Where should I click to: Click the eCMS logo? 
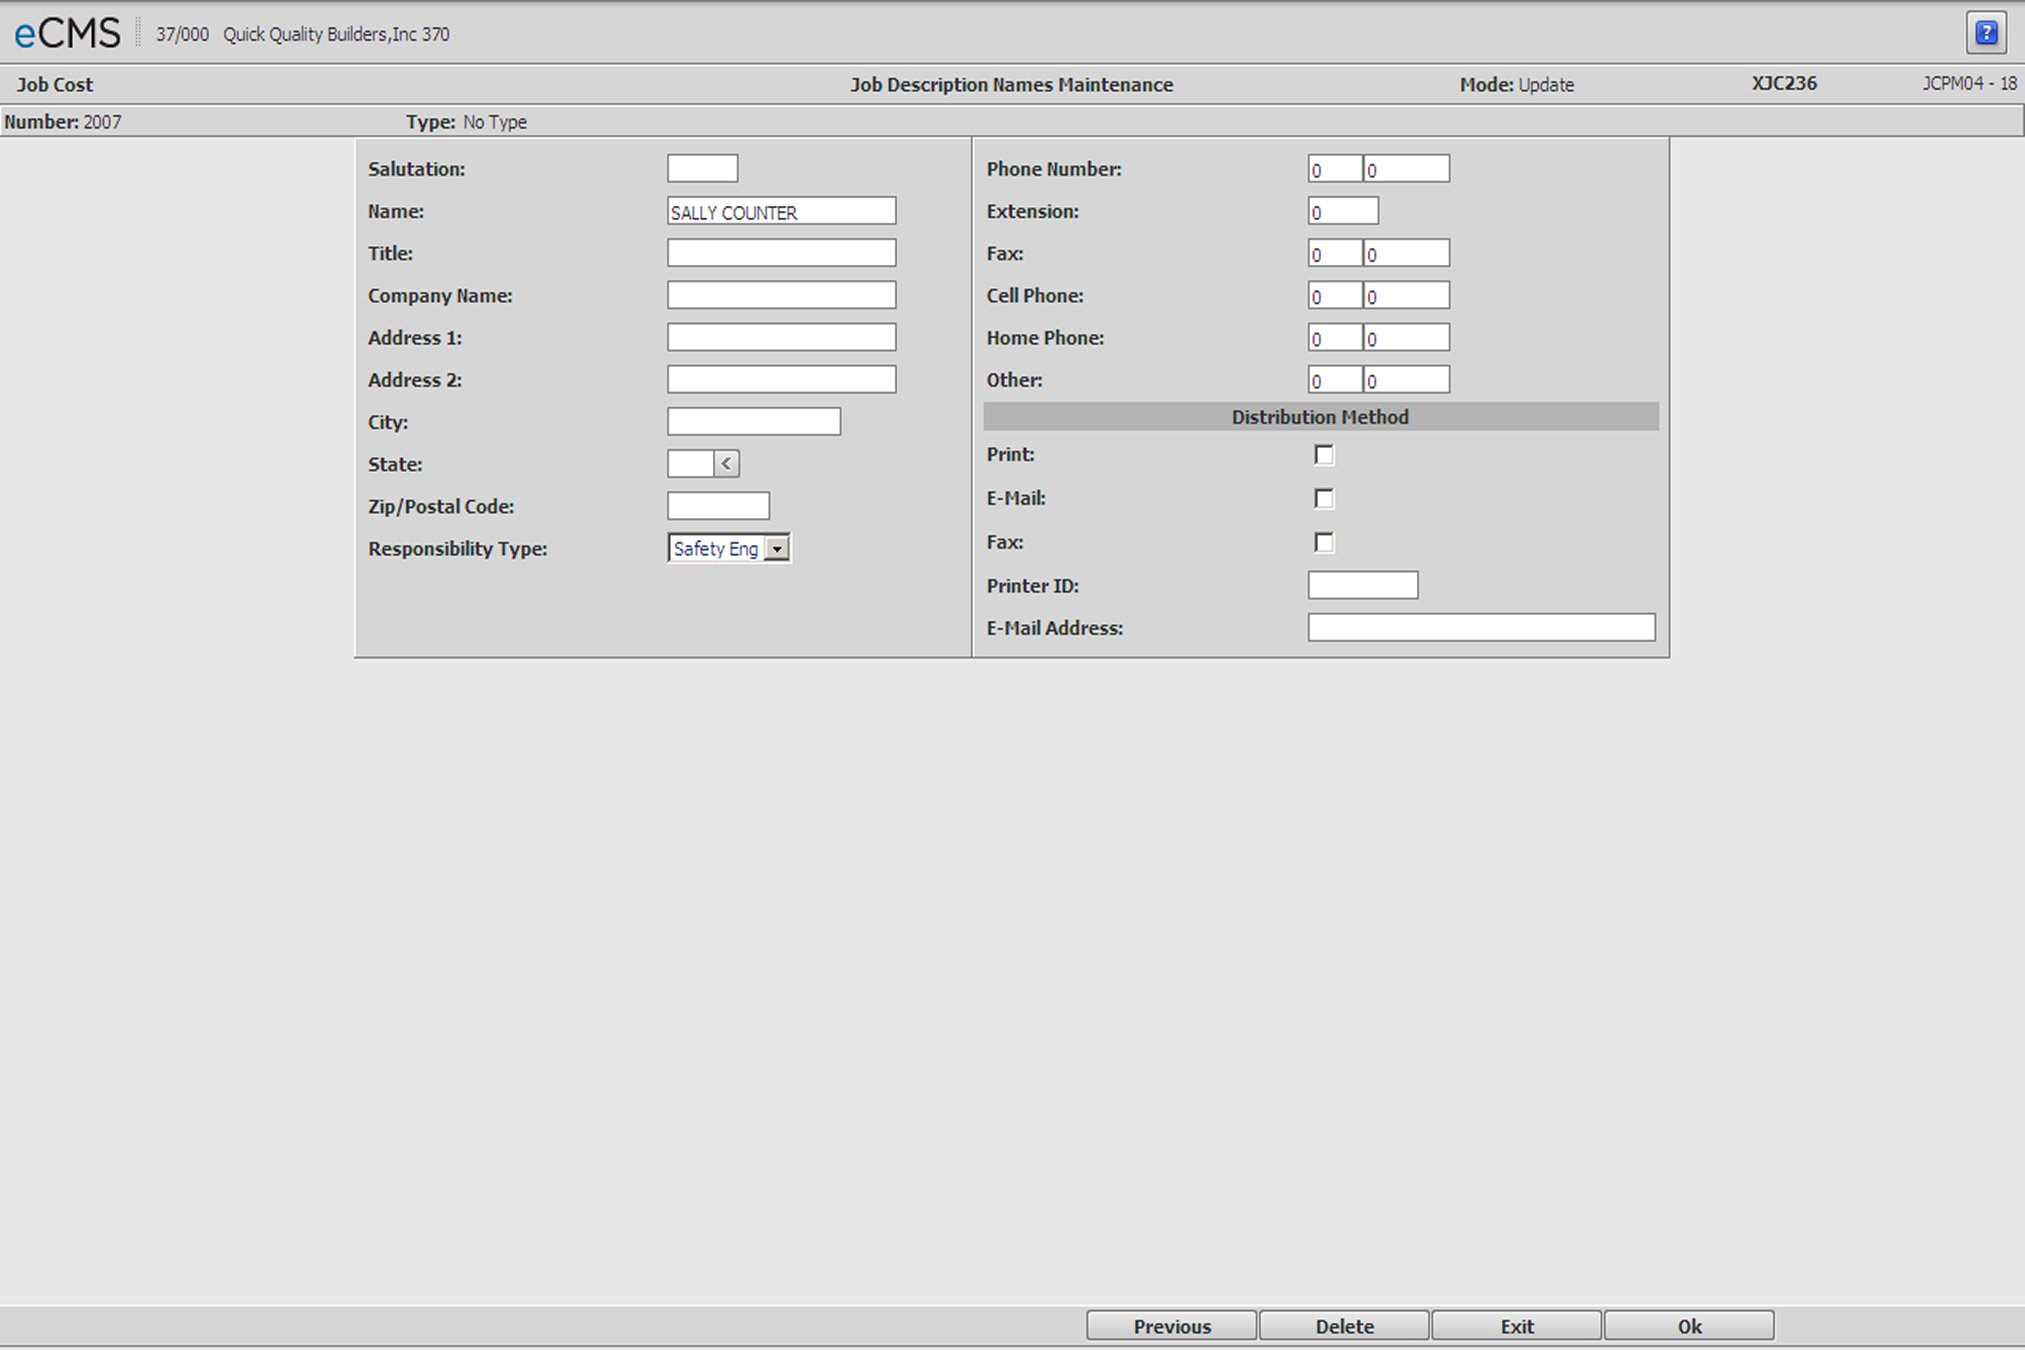coord(67,34)
